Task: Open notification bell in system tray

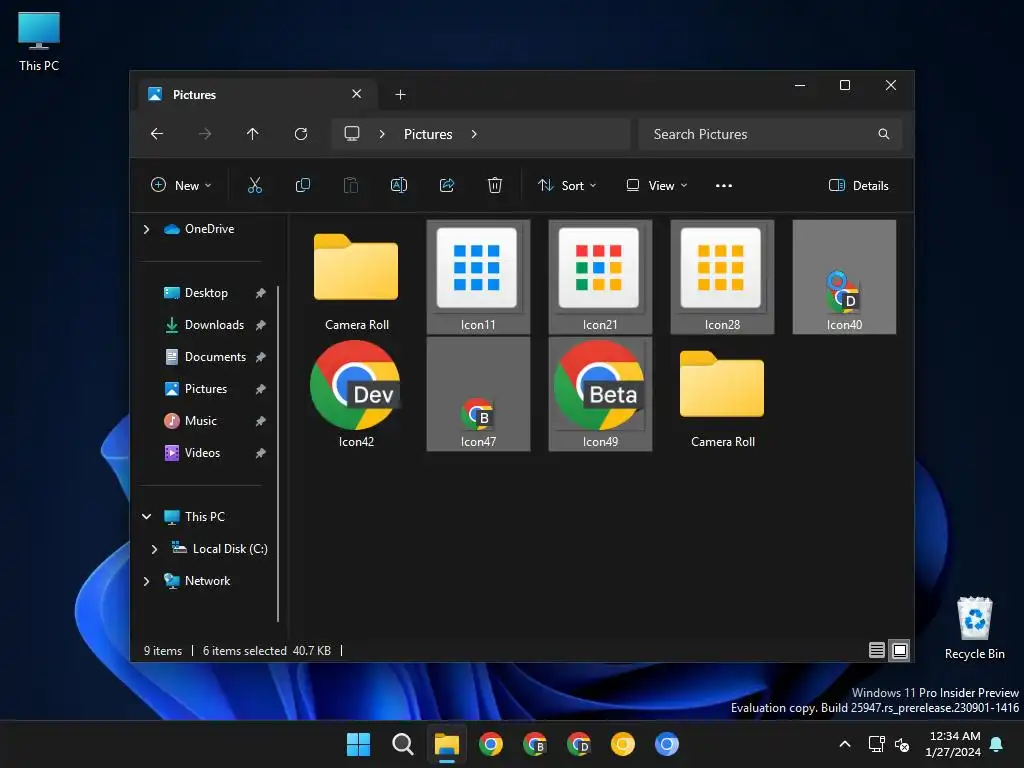Action: (x=997, y=744)
